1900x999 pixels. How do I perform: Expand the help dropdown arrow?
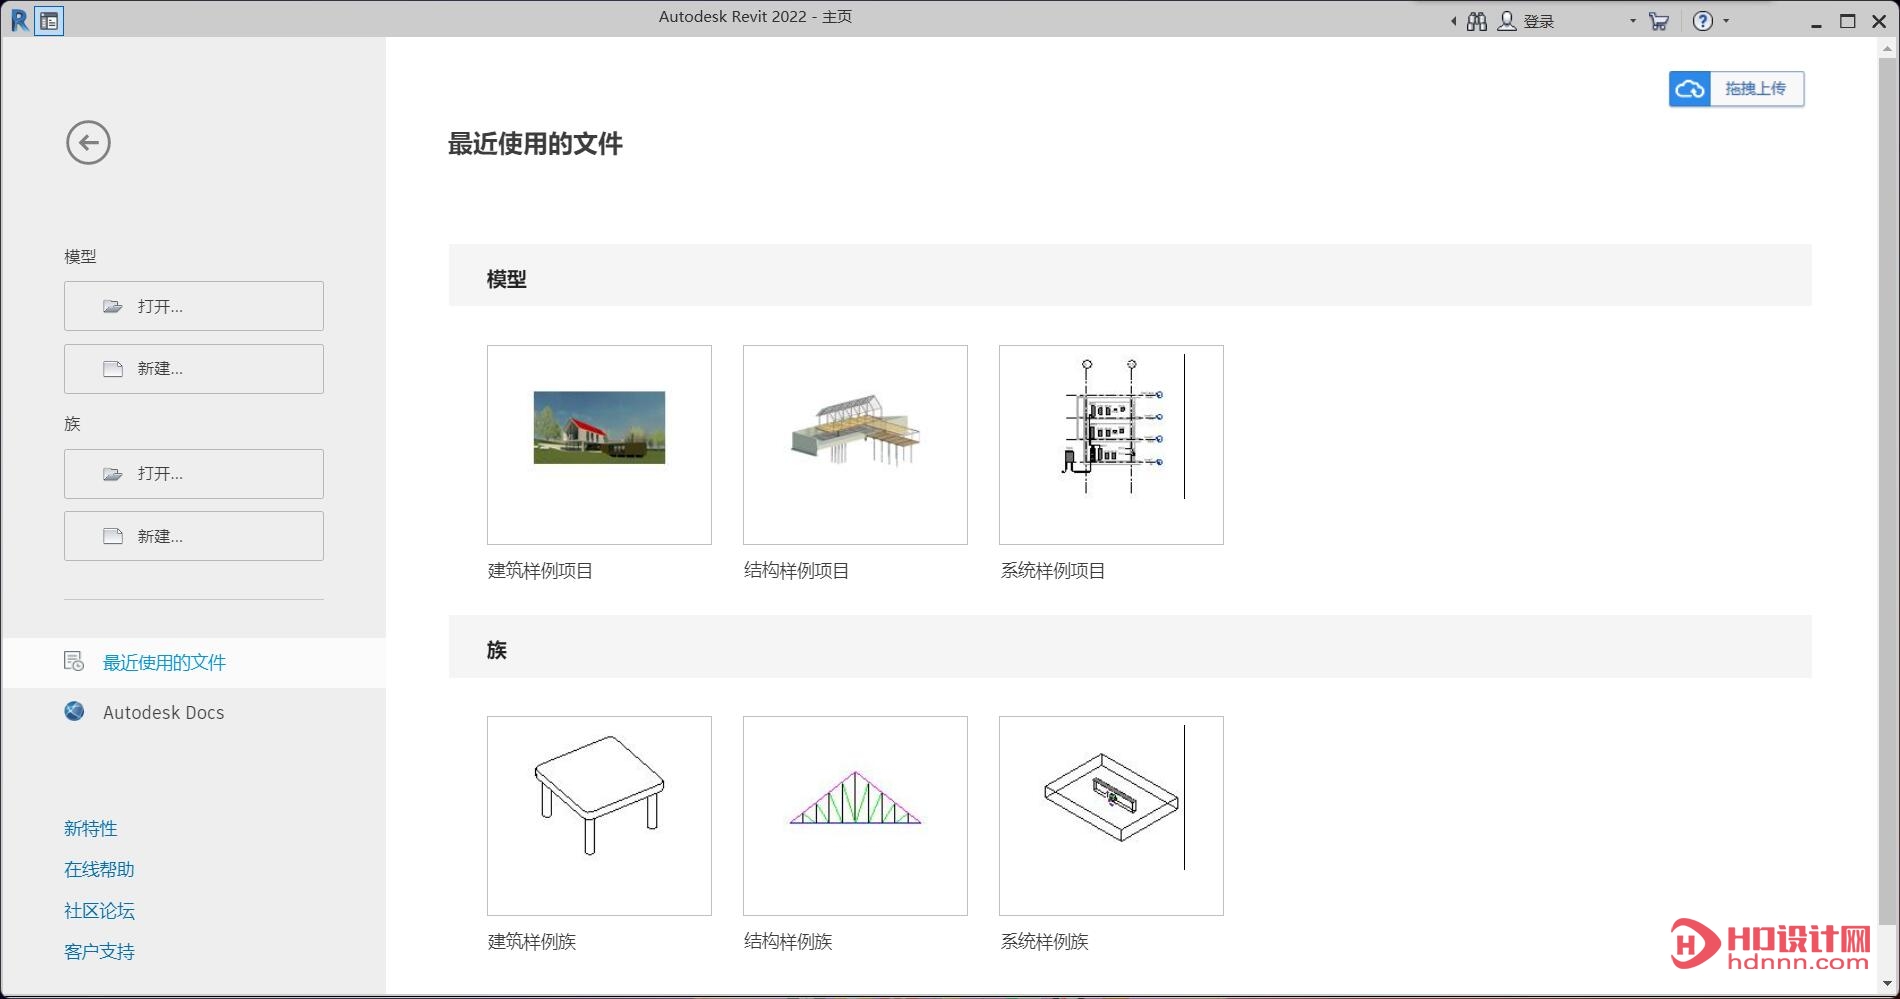(1726, 21)
